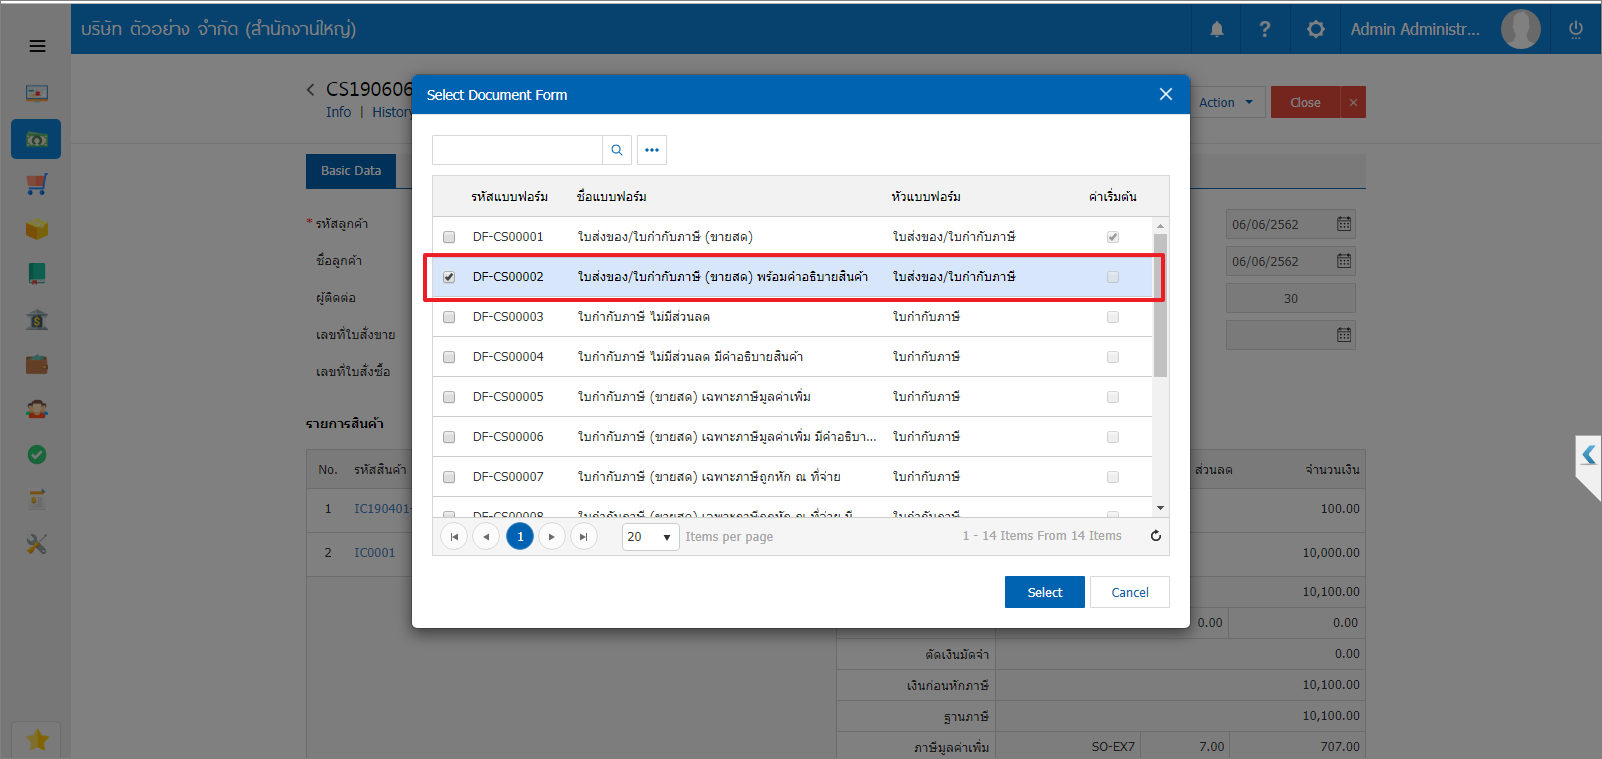Open the tools wrench sidebar module
1602x759 pixels.
pos(37,545)
